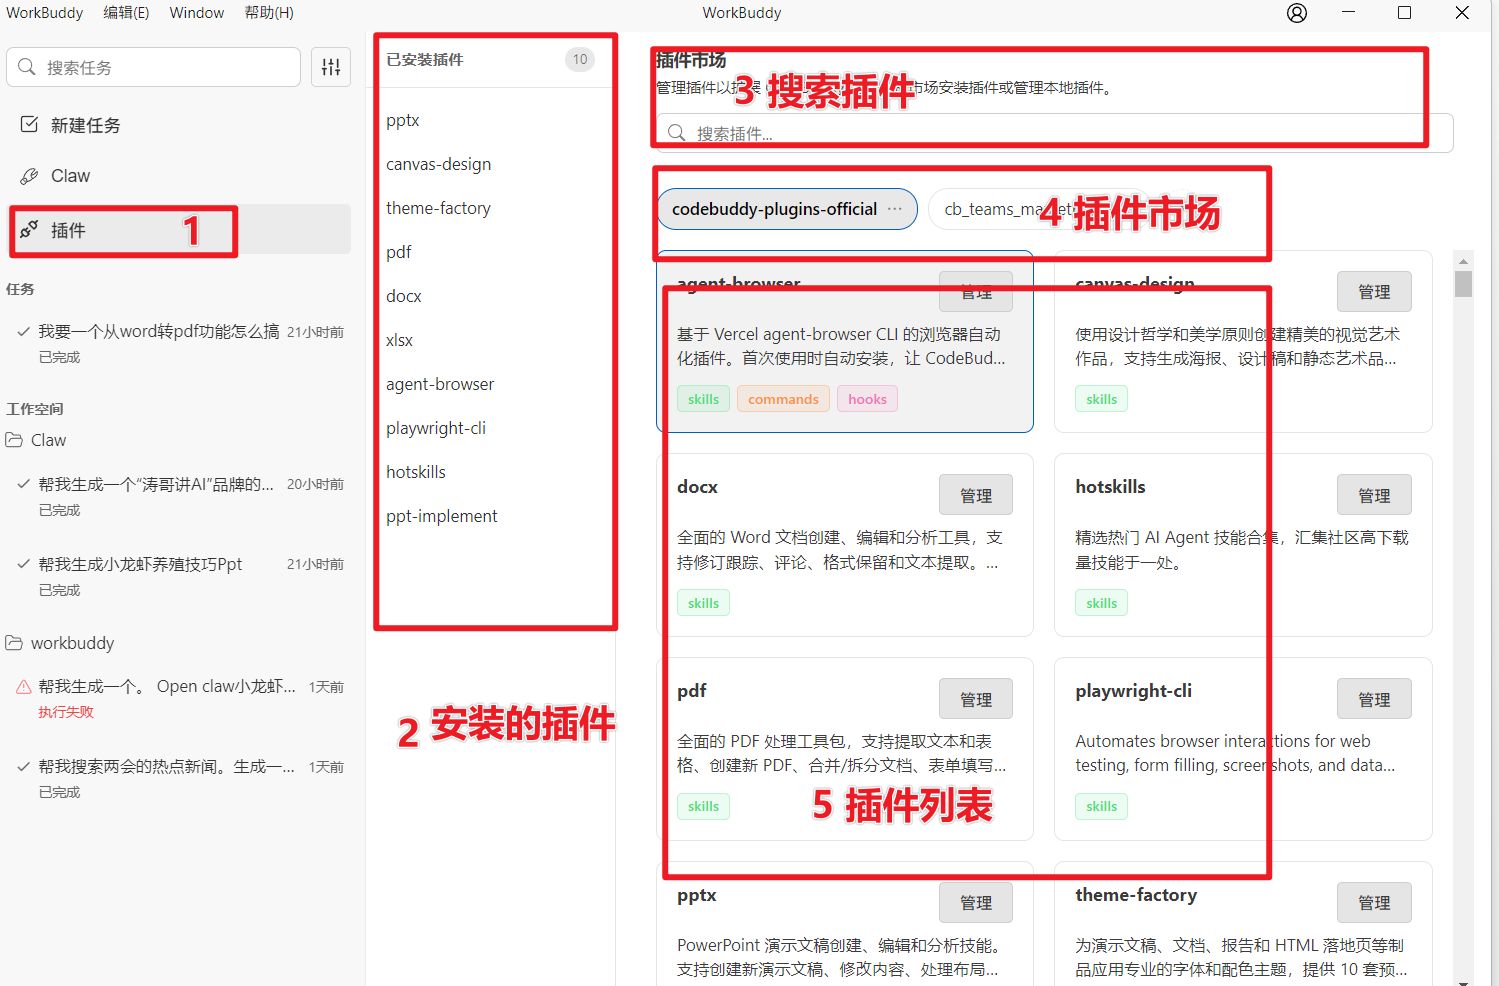
Task: Click 管理 button for playwright-cli plugin
Action: click(x=1374, y=699)
